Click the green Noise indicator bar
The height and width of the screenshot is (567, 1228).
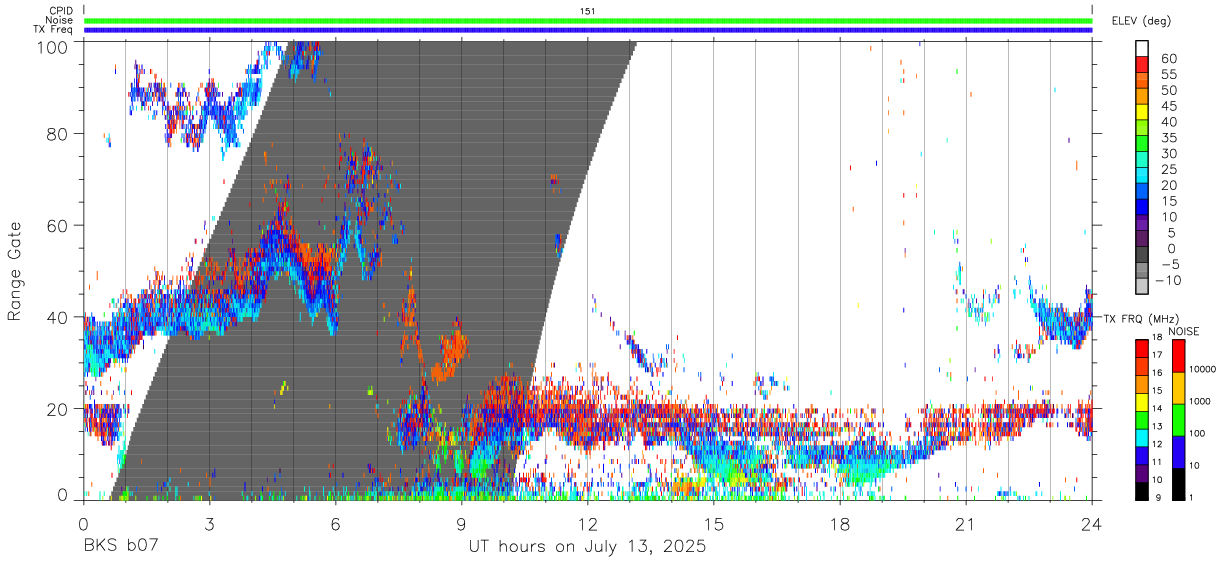tap(588, 20)
